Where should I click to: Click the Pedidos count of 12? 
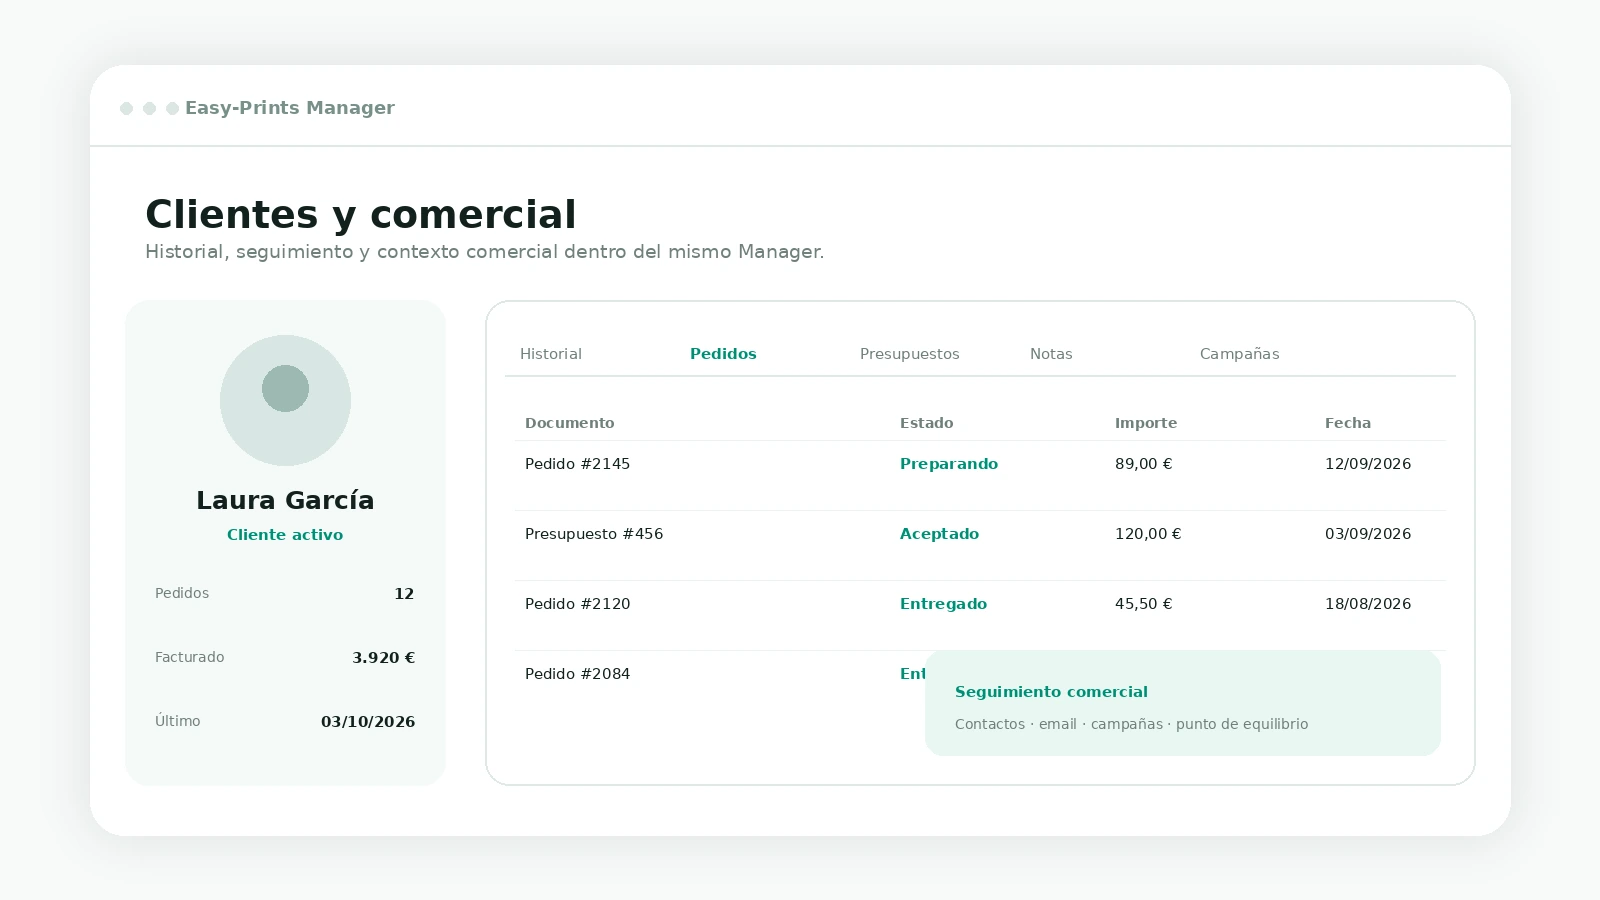(404, 594)
